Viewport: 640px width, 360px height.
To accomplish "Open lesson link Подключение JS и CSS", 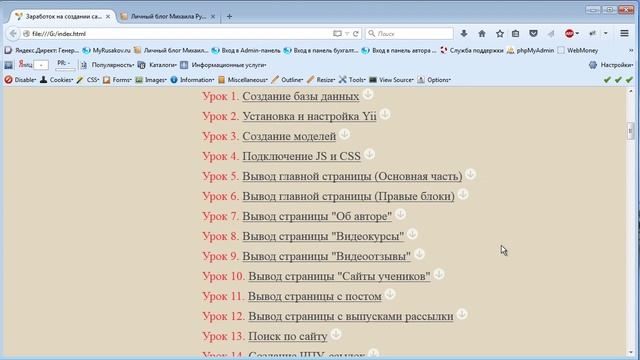I will [302, 156].
